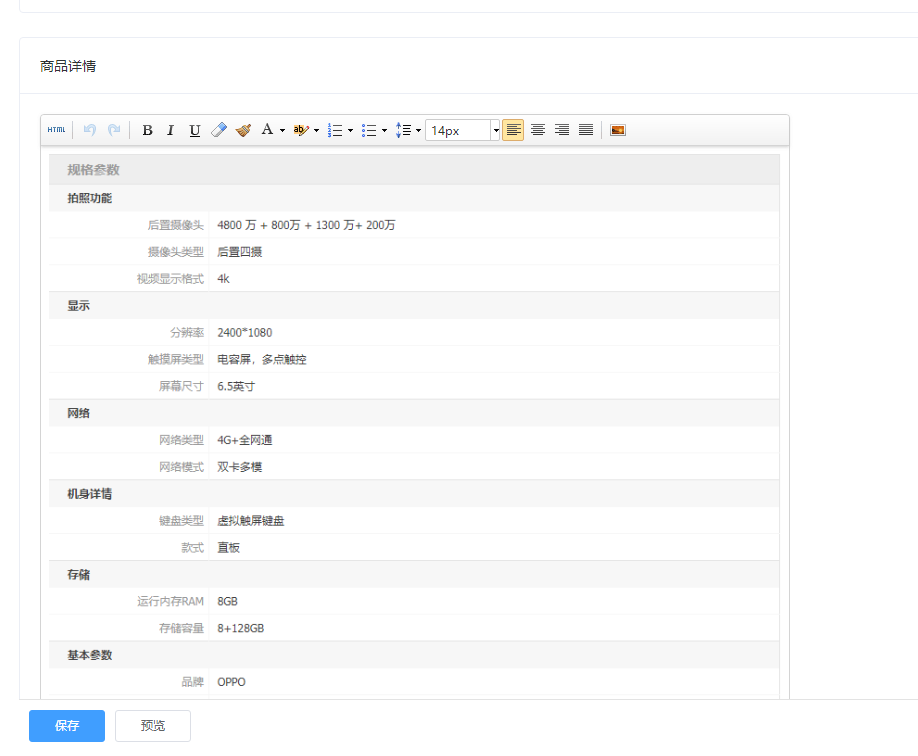This screenshot has height=756, width=918.
Task: Justify the text alignment
Action: tap(586, 130)
